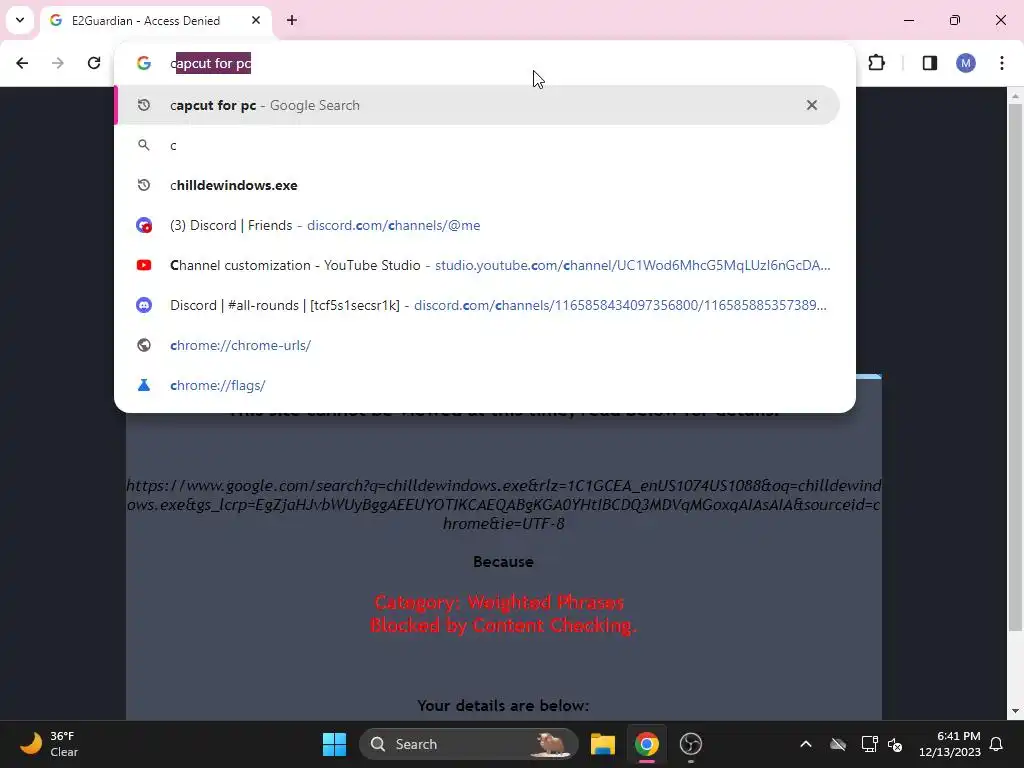Open Chrome's three-dot menu

(1002, 63)
